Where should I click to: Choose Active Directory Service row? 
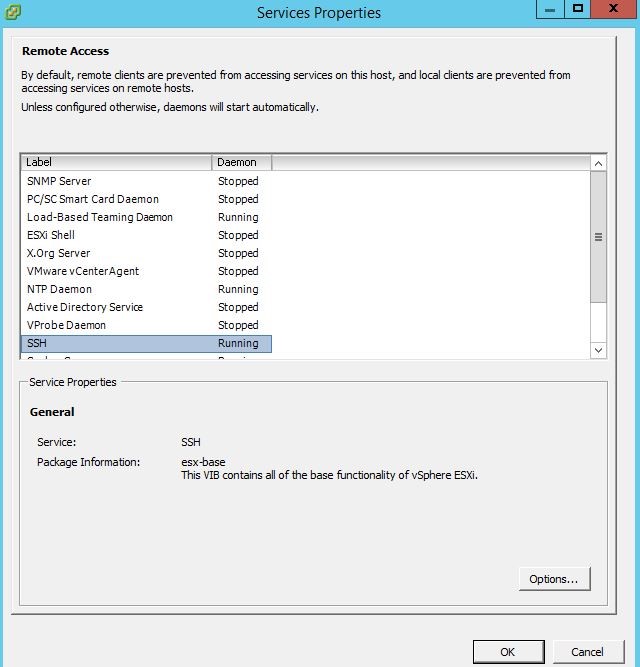85,307
